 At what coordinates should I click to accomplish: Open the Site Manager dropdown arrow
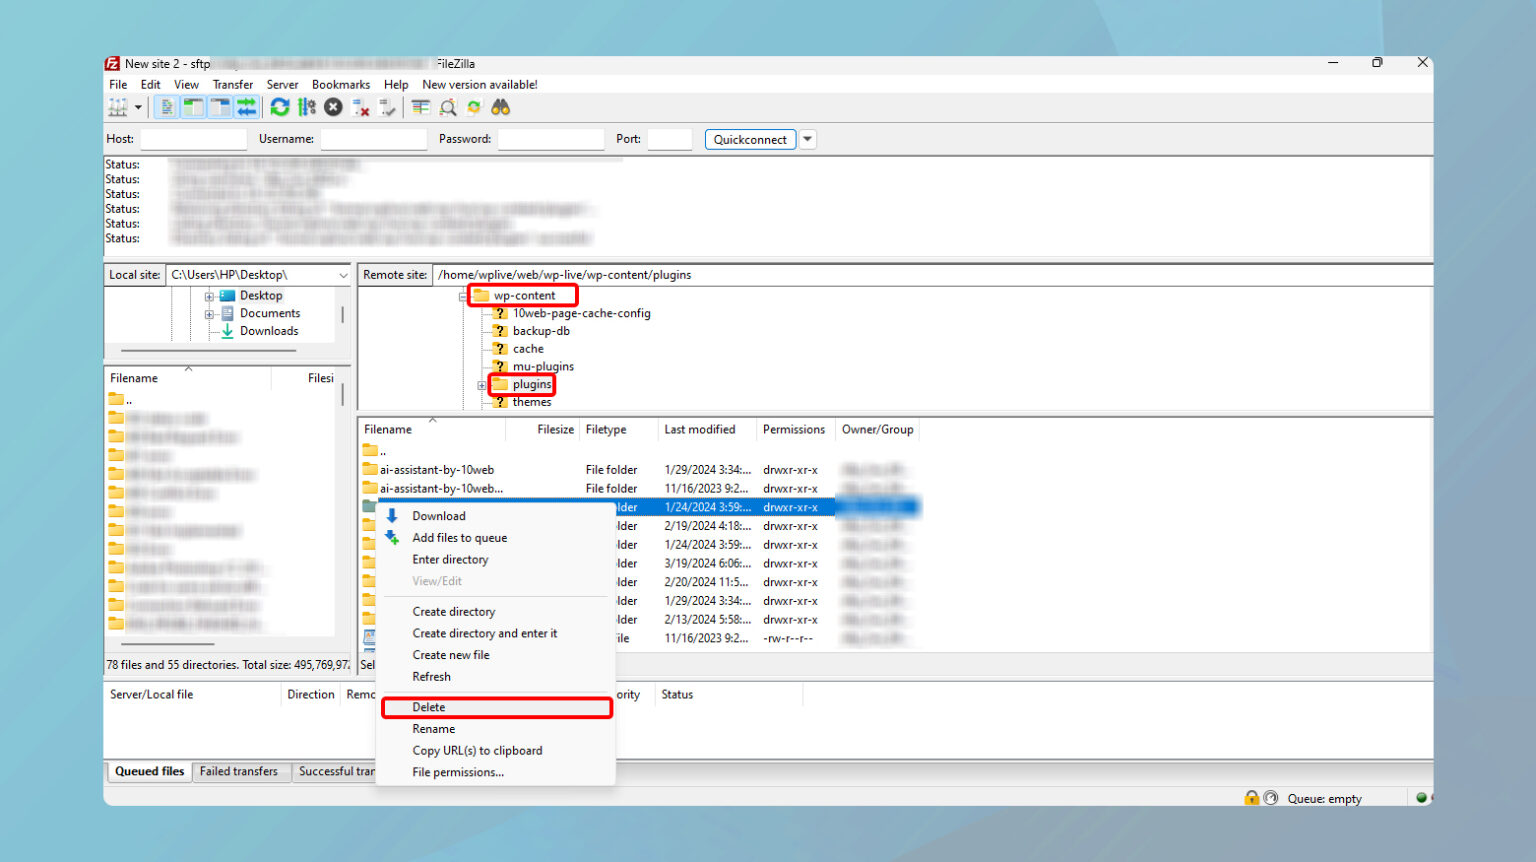pyautogui.click(x=137, y=107)
